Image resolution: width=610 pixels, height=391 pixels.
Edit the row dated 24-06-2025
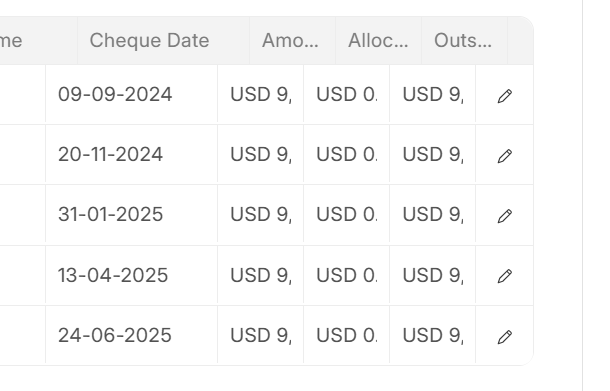tap(505, 337)
